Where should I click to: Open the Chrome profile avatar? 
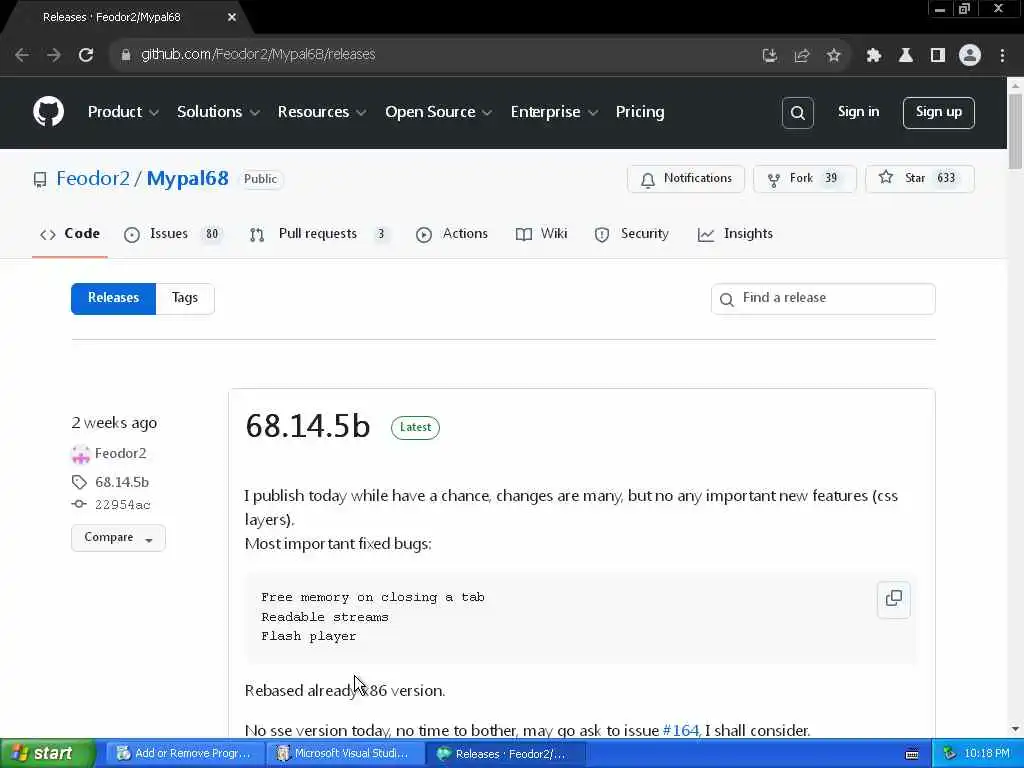click(x=970, y=56)
